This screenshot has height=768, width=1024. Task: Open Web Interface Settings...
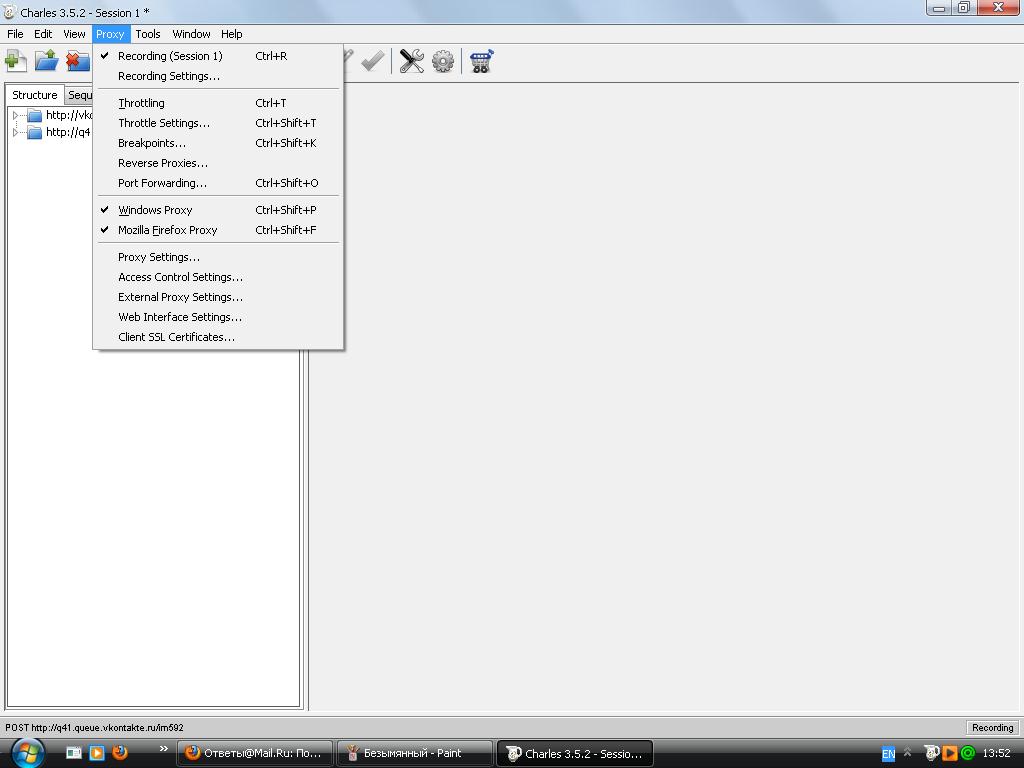click(x=218, y=317)
